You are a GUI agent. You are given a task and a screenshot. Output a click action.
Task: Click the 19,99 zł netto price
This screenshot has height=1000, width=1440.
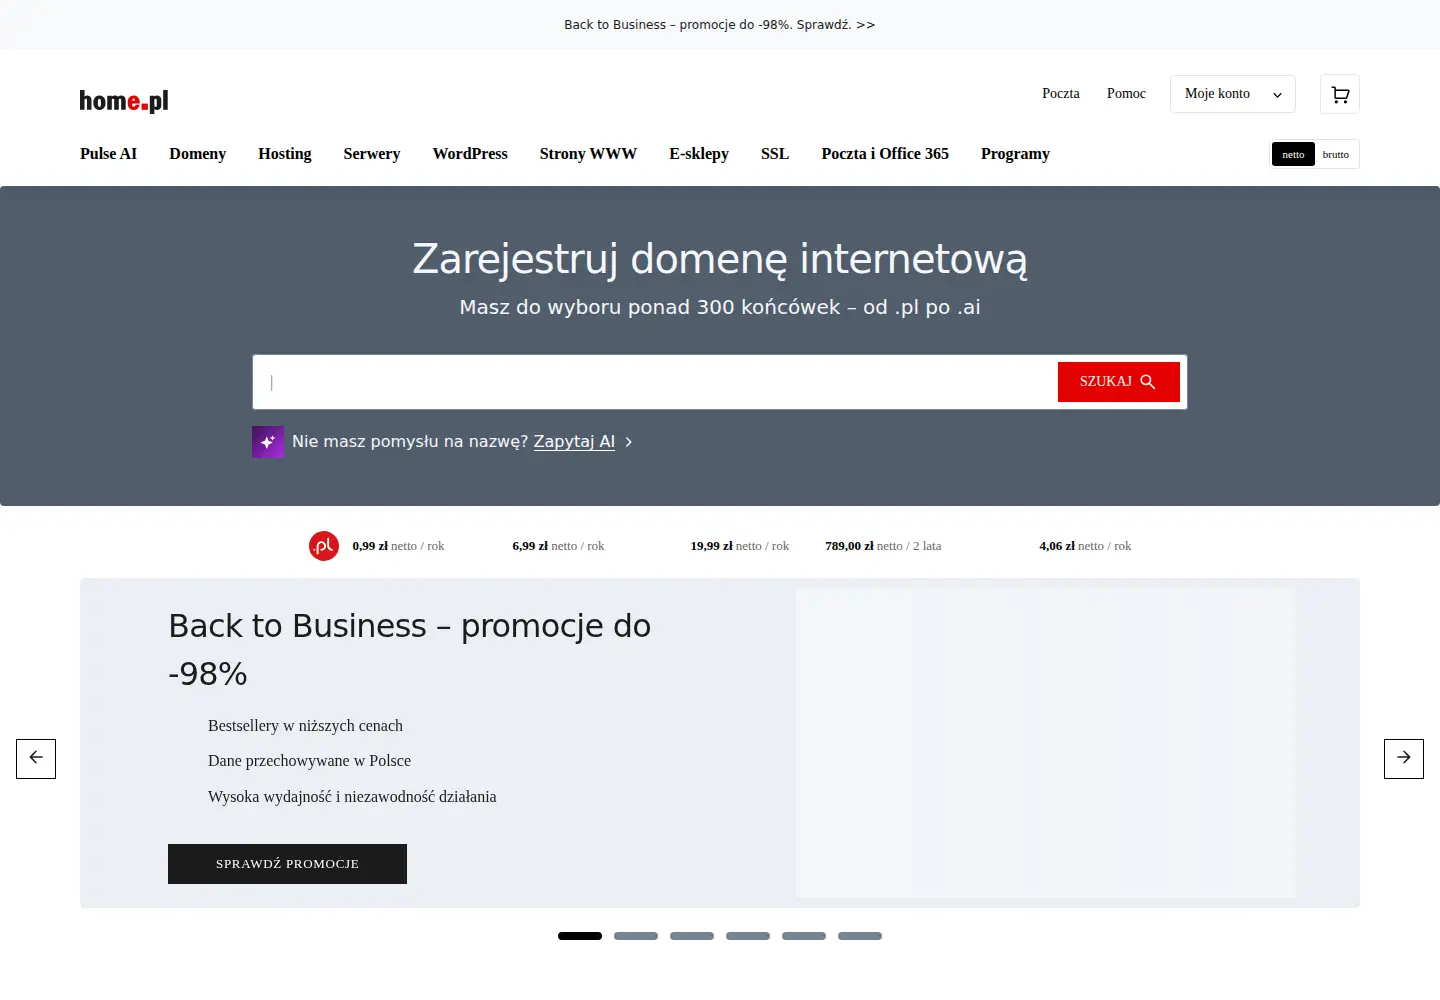point(740,546)
